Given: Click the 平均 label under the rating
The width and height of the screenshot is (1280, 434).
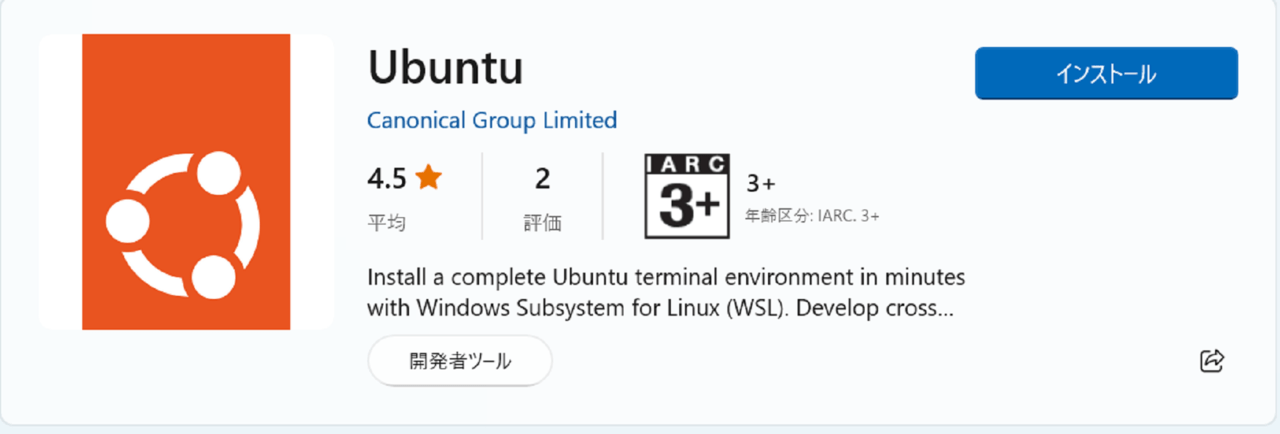Looking at the screenshot, I should coord(386,223).
